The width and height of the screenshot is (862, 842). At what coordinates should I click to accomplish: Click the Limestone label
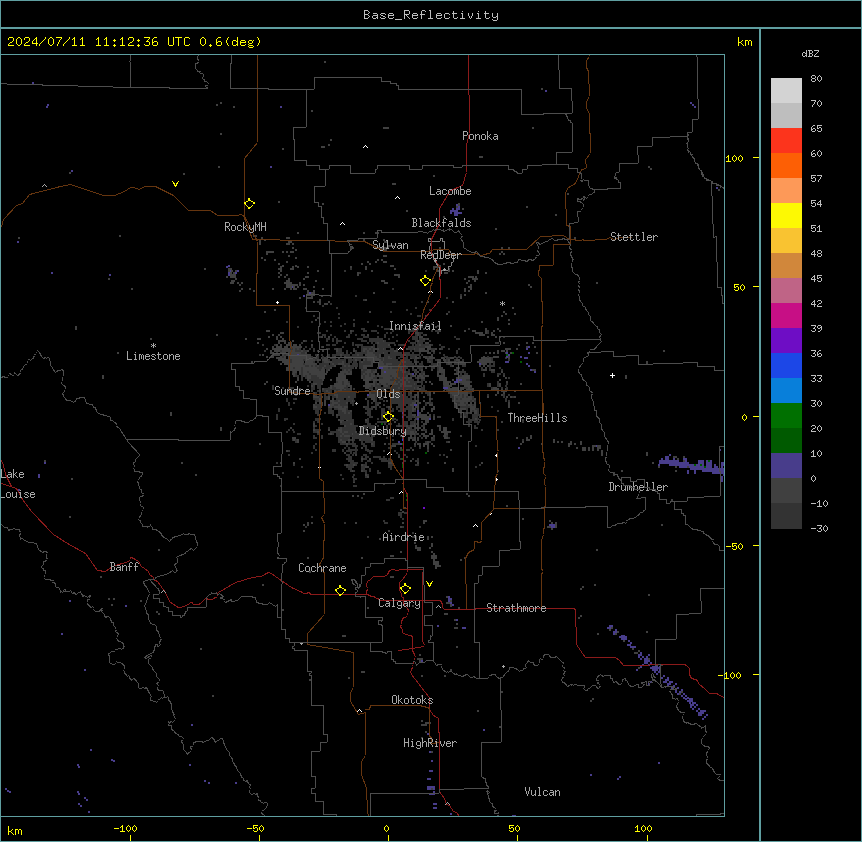[153, 356]
